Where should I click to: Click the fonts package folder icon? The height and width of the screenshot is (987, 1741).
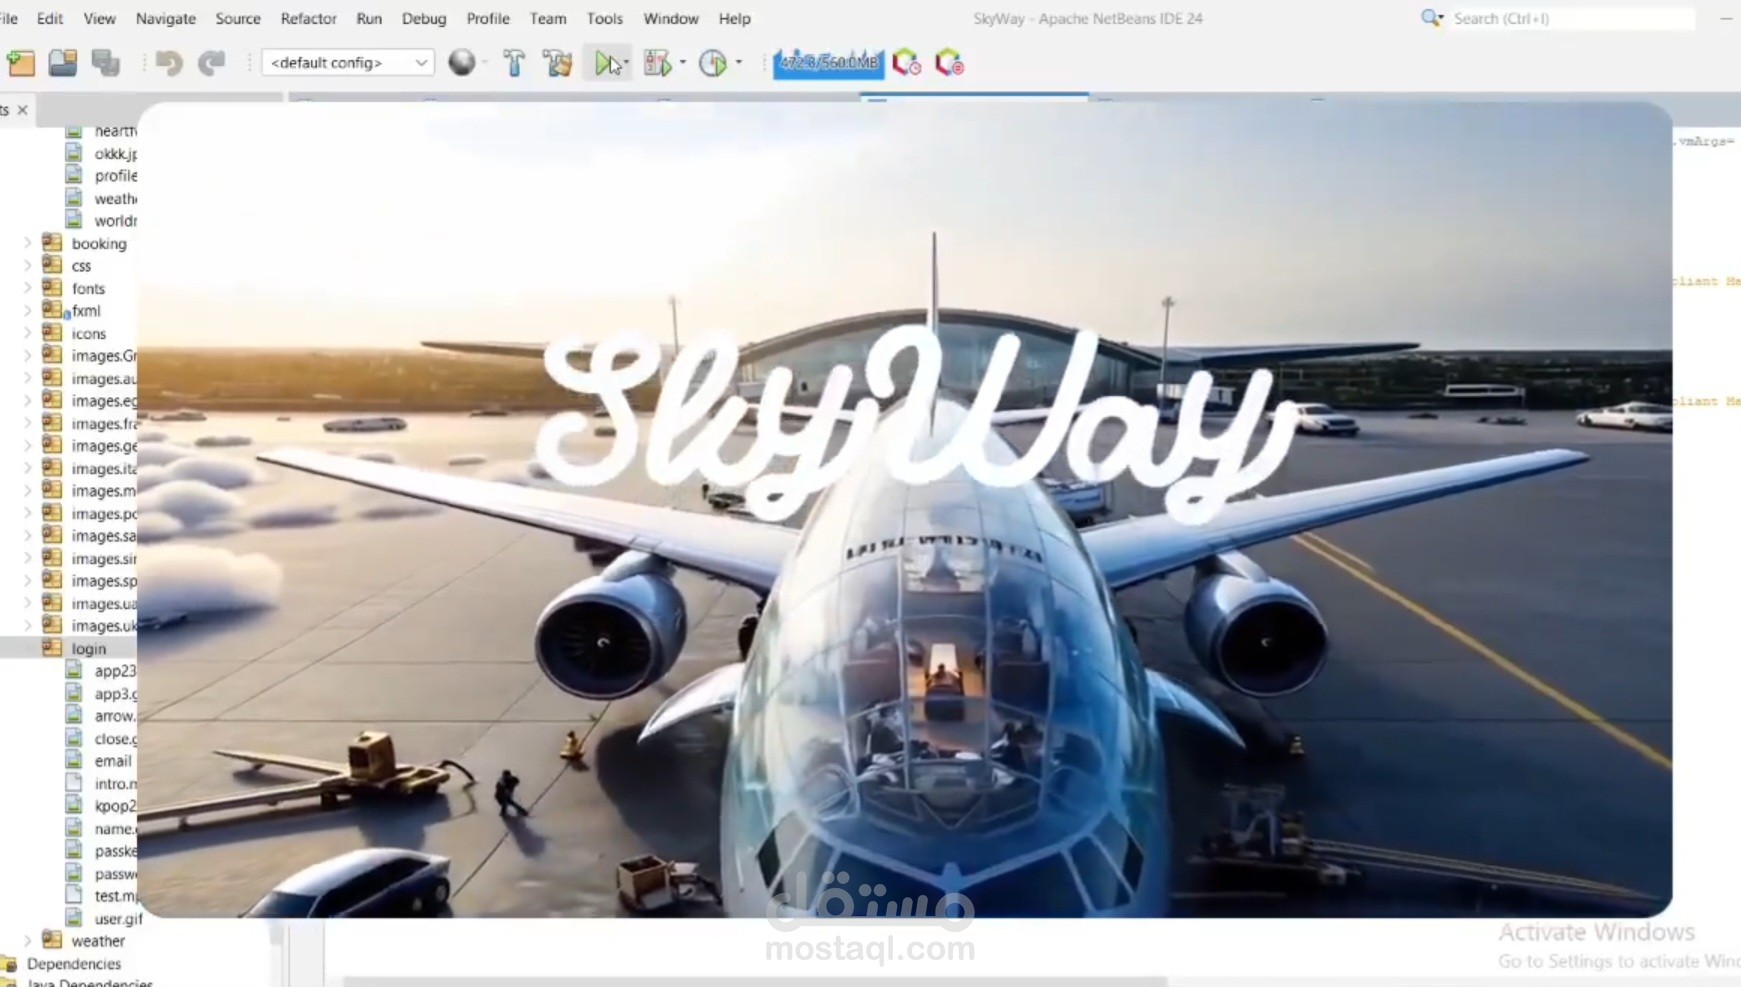(52, 288)
